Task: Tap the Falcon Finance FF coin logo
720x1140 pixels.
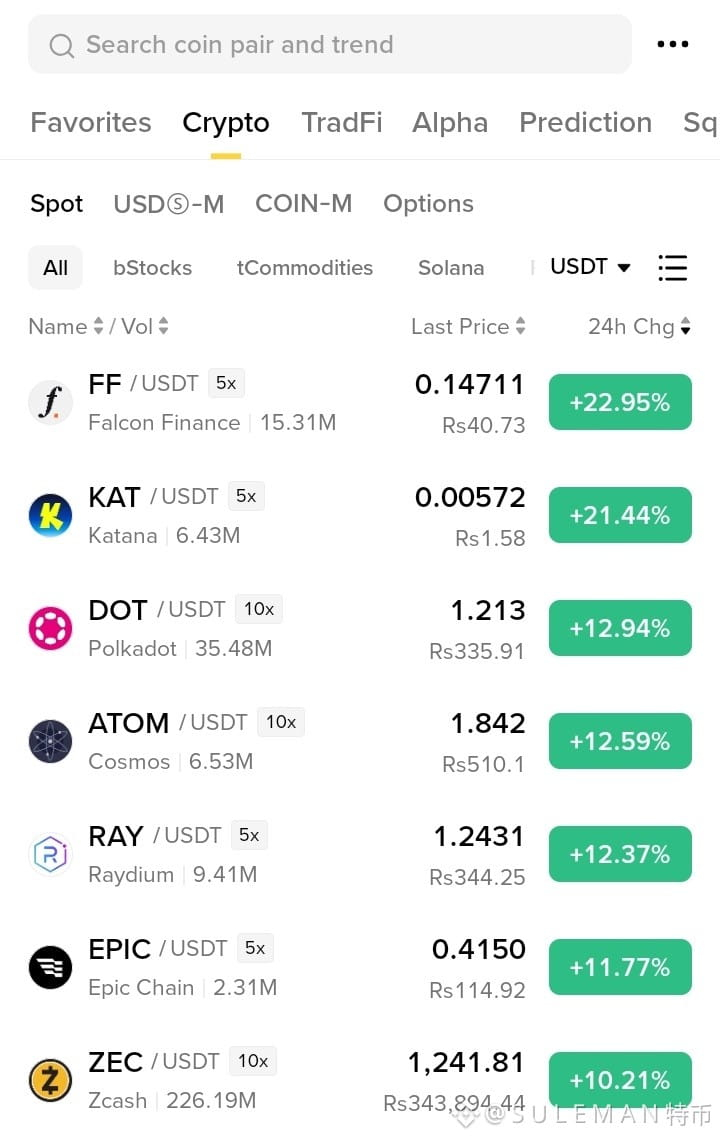Action: click(50, 402)
